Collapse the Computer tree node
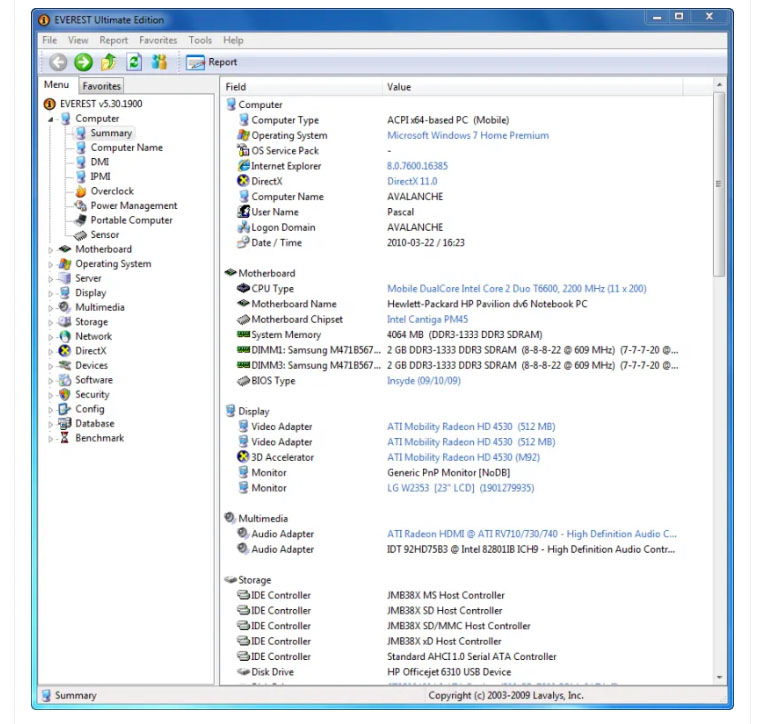The image size is (765, 724). point(51,119)
